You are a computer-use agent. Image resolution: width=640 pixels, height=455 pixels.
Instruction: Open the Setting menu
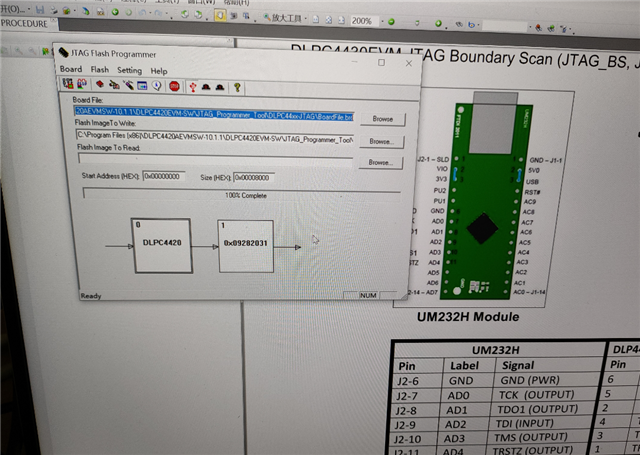coord(129,70)
